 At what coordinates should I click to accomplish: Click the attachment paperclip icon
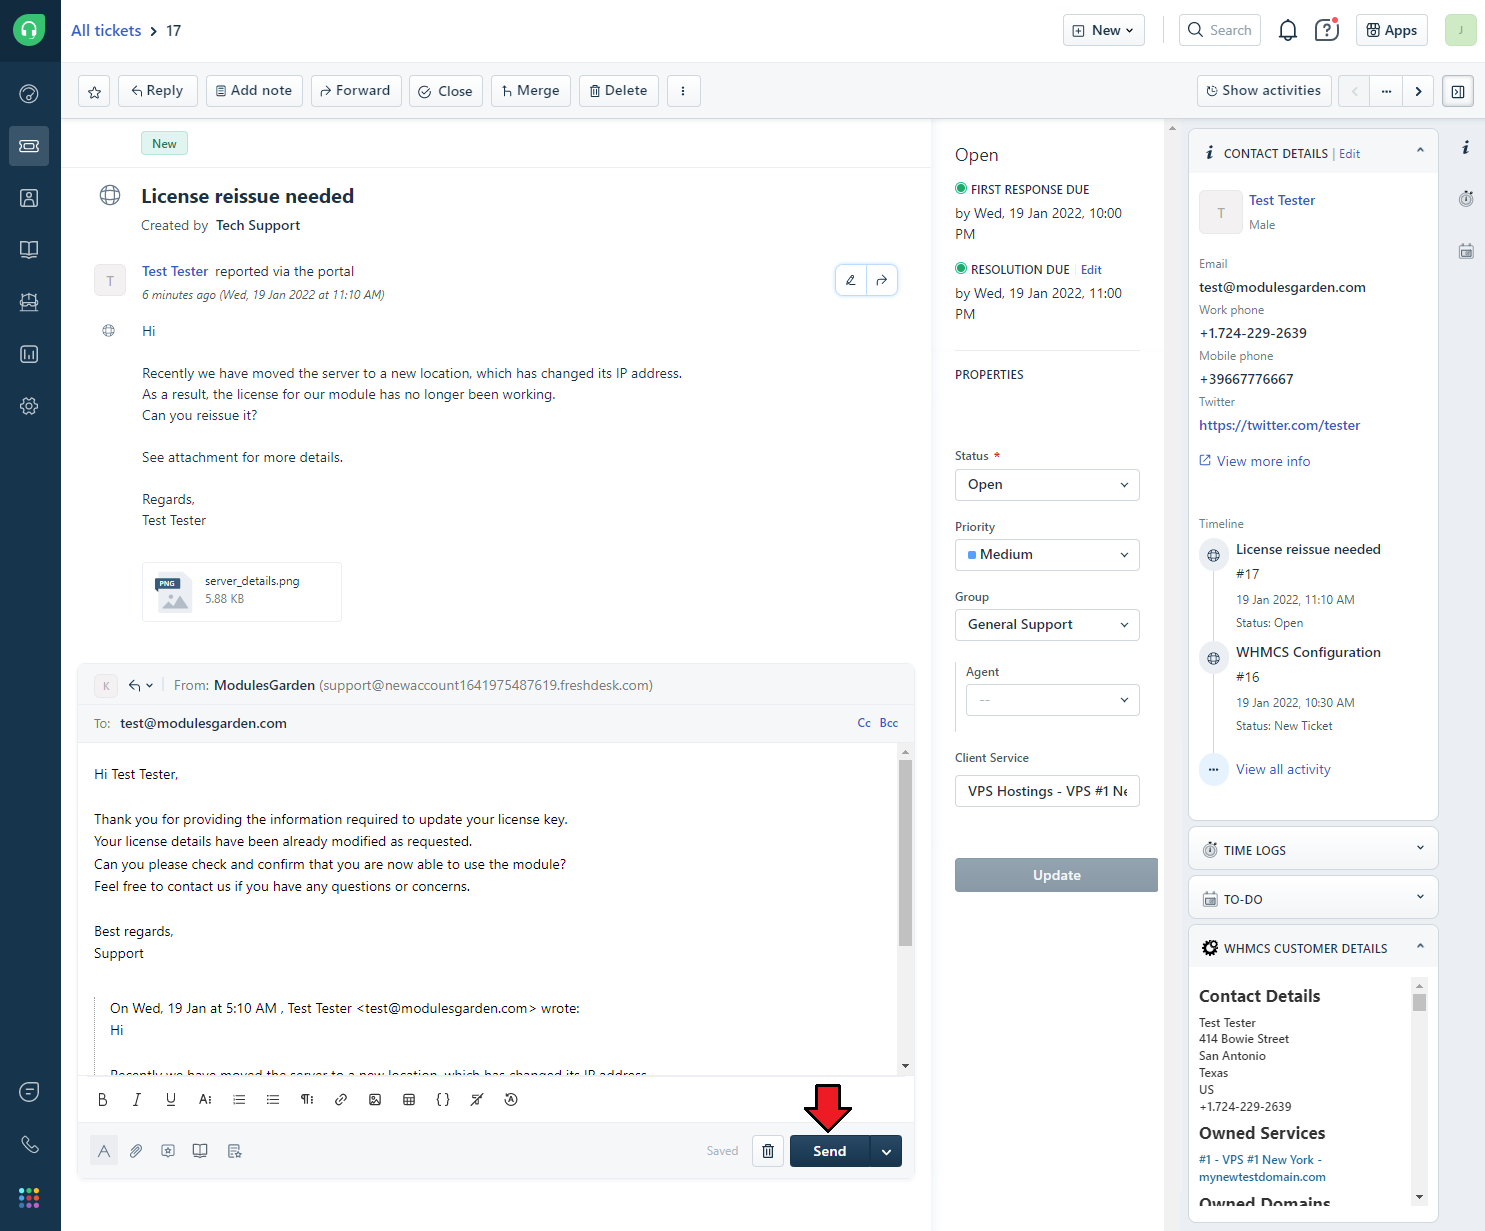coord(136,1151)
